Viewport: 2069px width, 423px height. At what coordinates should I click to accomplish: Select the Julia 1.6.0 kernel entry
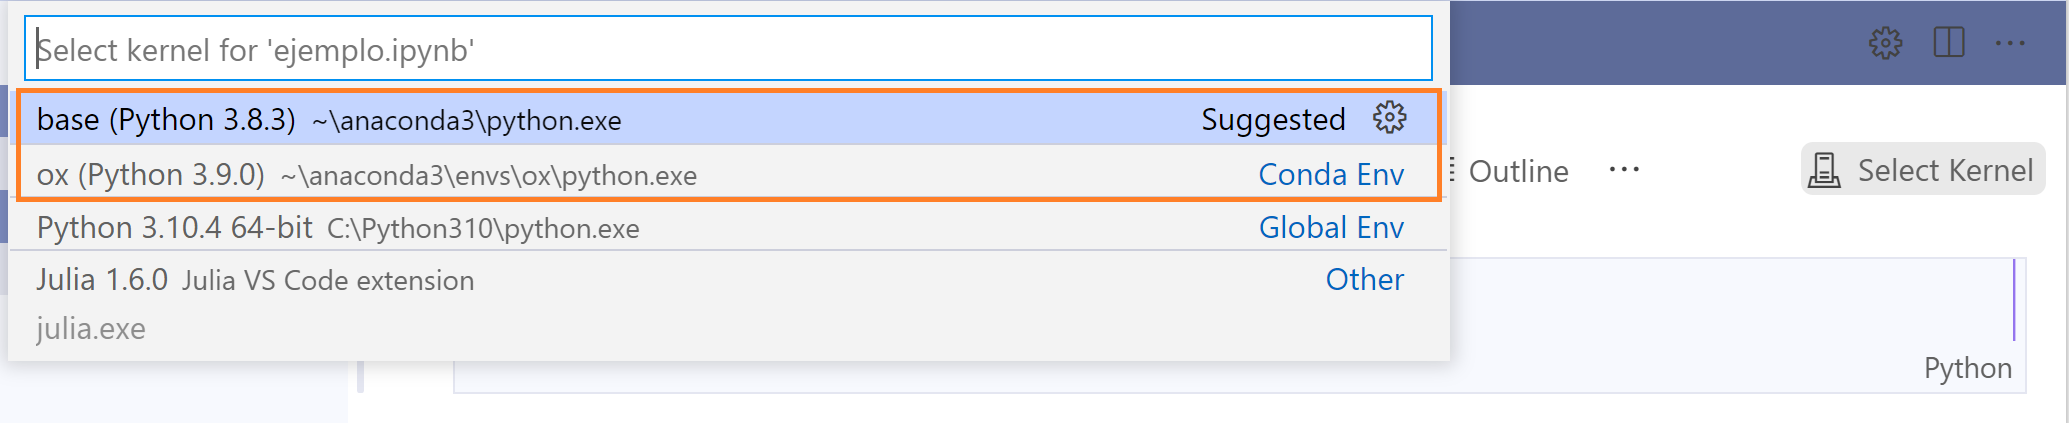[102, 280]
